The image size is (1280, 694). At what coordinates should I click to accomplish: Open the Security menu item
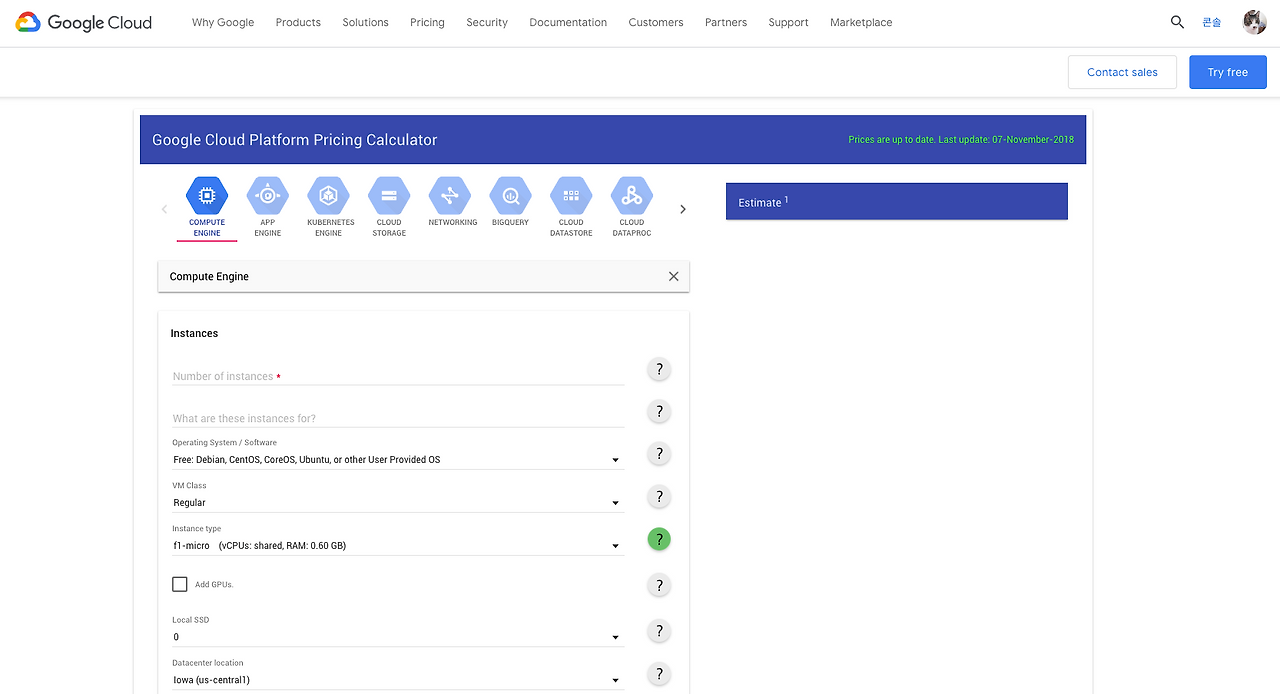point(487,22)
